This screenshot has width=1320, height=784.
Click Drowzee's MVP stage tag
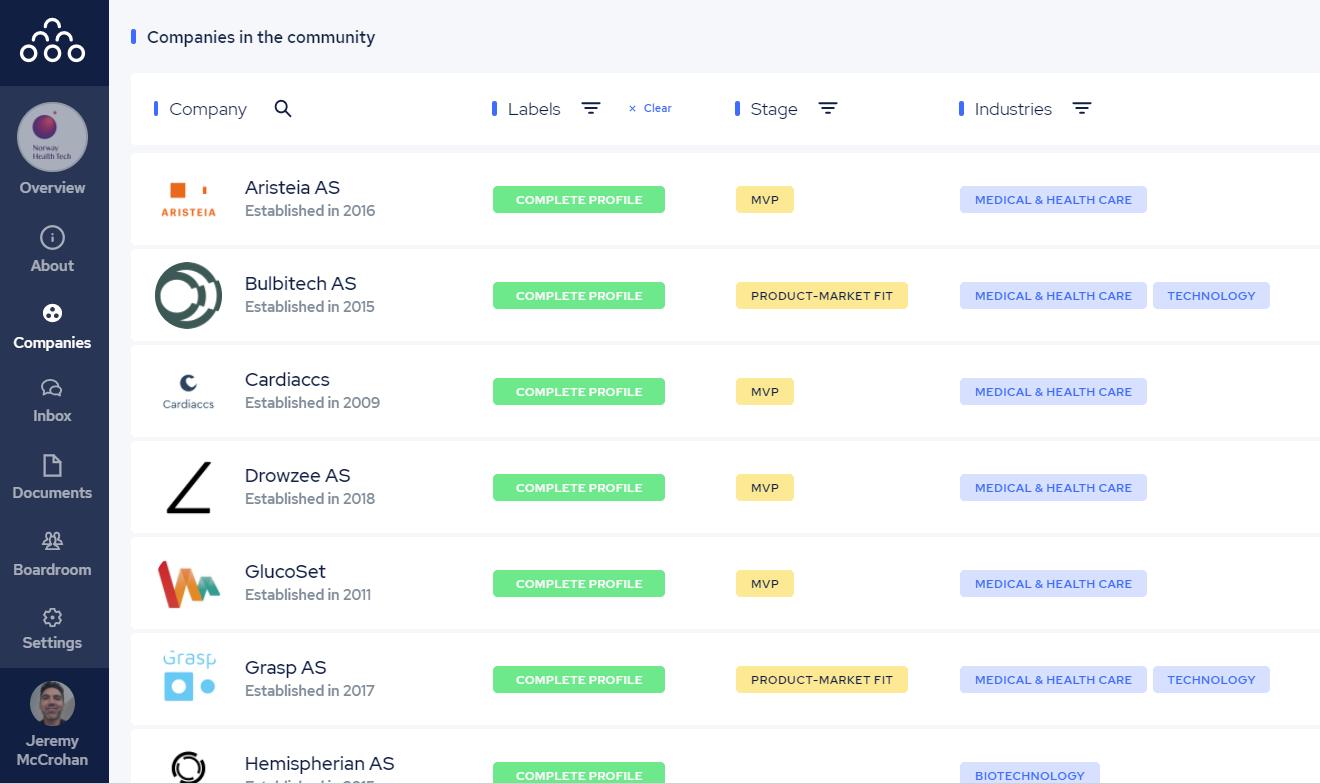click(765, 488)
